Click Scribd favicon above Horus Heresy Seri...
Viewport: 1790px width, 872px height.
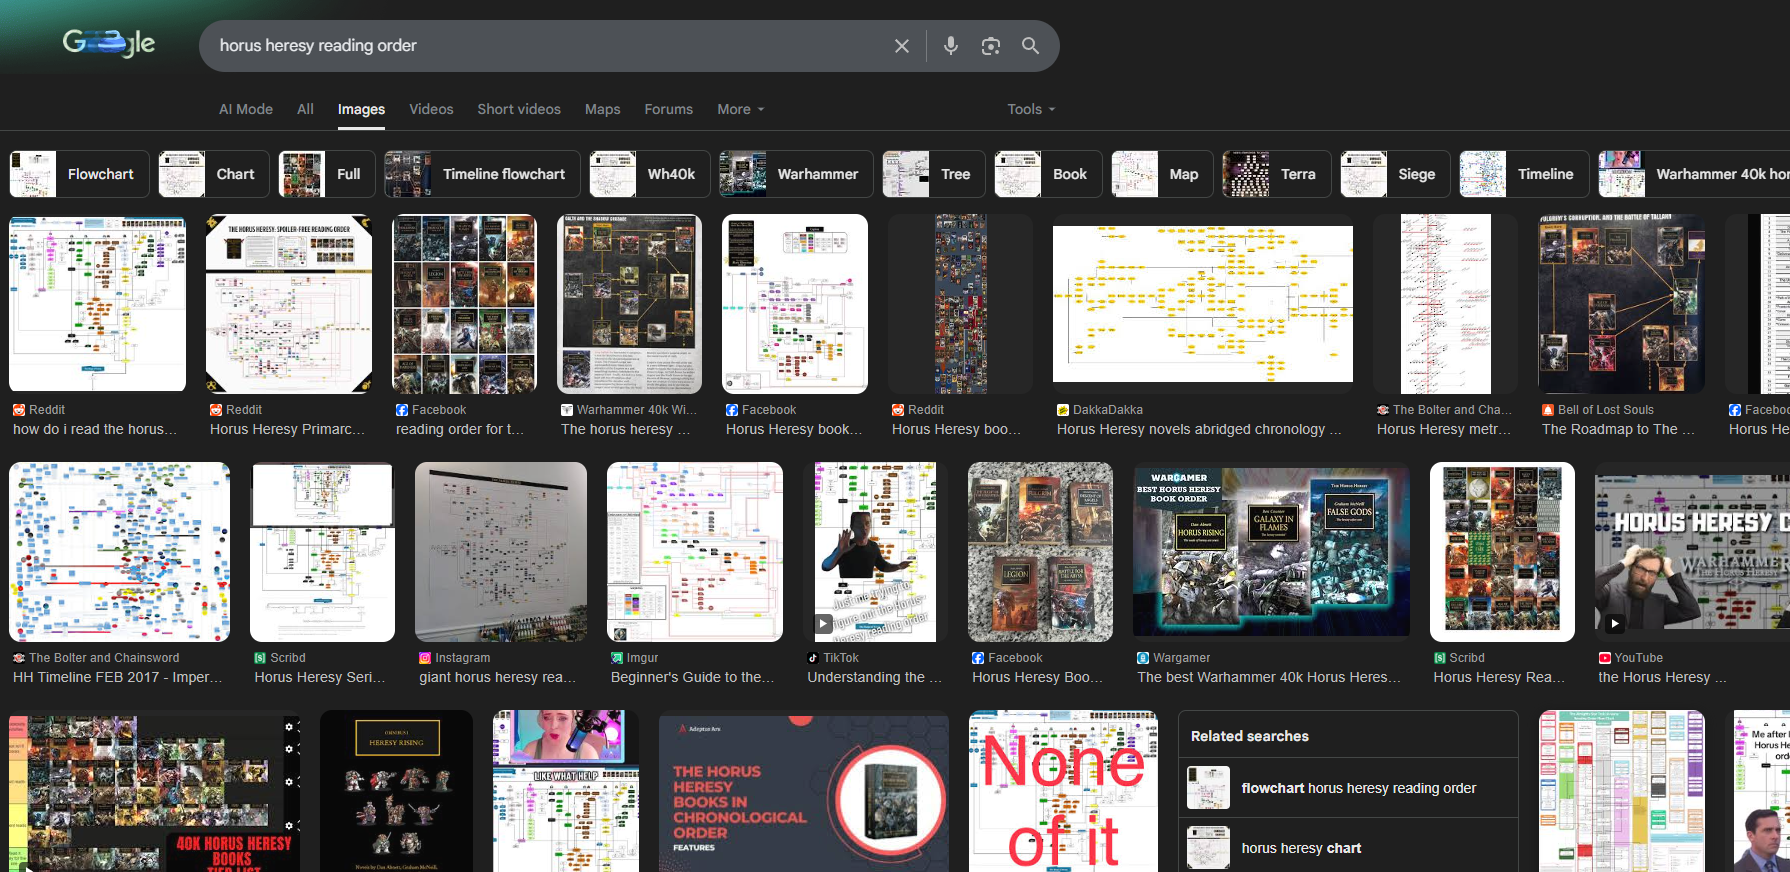coord(260,658)
